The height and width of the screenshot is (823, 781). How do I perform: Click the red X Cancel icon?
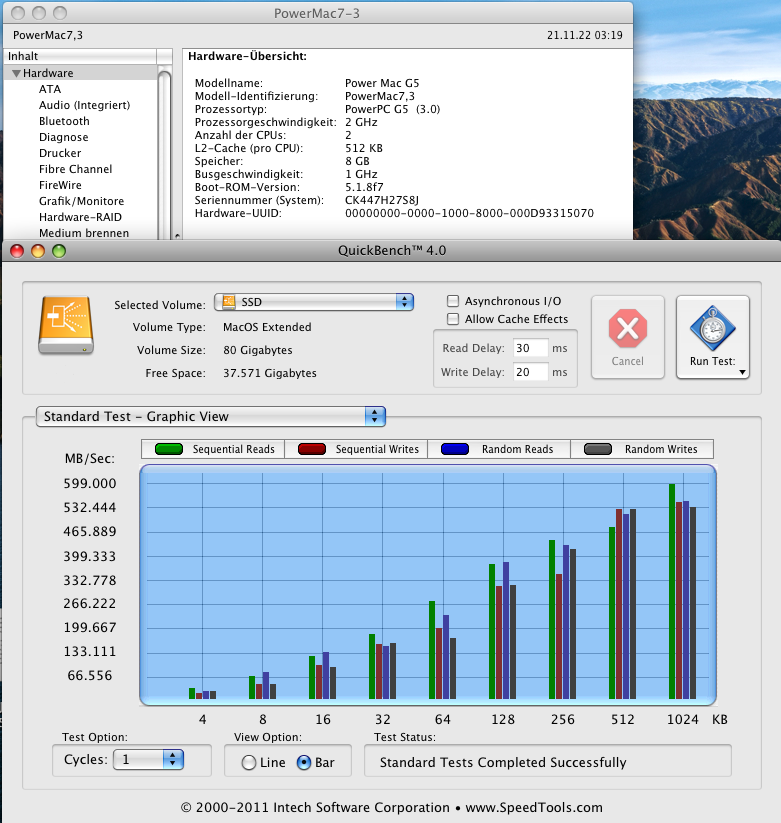[628, 329]
